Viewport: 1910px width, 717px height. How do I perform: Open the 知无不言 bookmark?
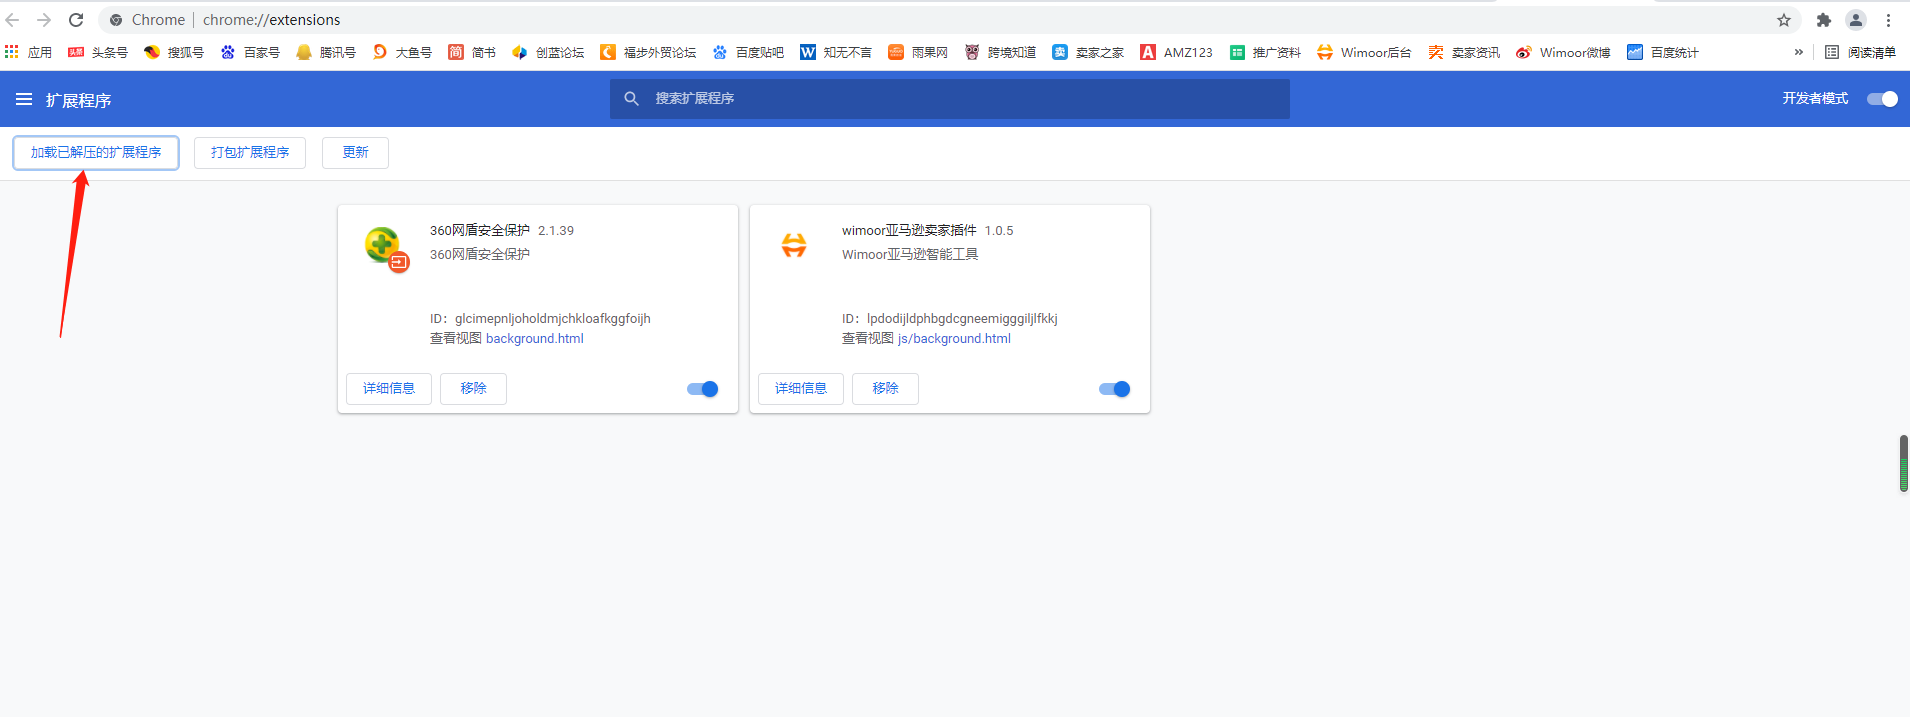(x=836, y=52)
